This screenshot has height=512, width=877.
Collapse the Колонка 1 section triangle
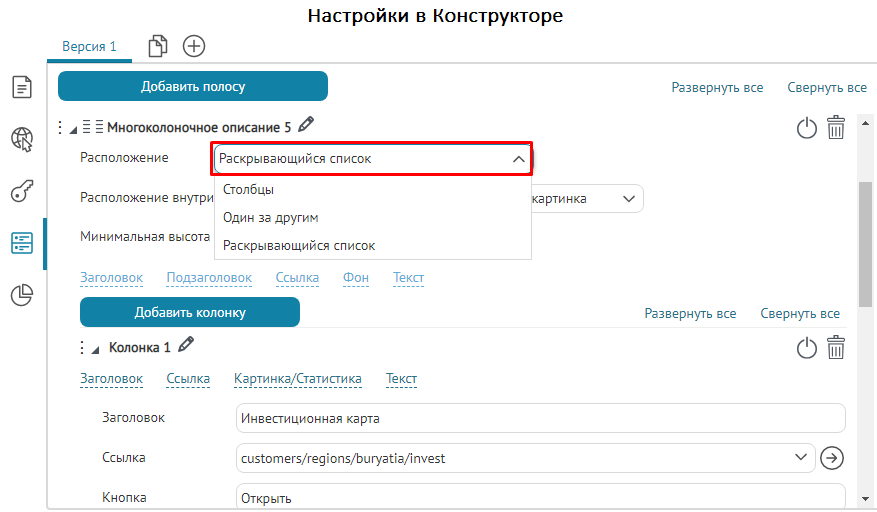point(96,349)
